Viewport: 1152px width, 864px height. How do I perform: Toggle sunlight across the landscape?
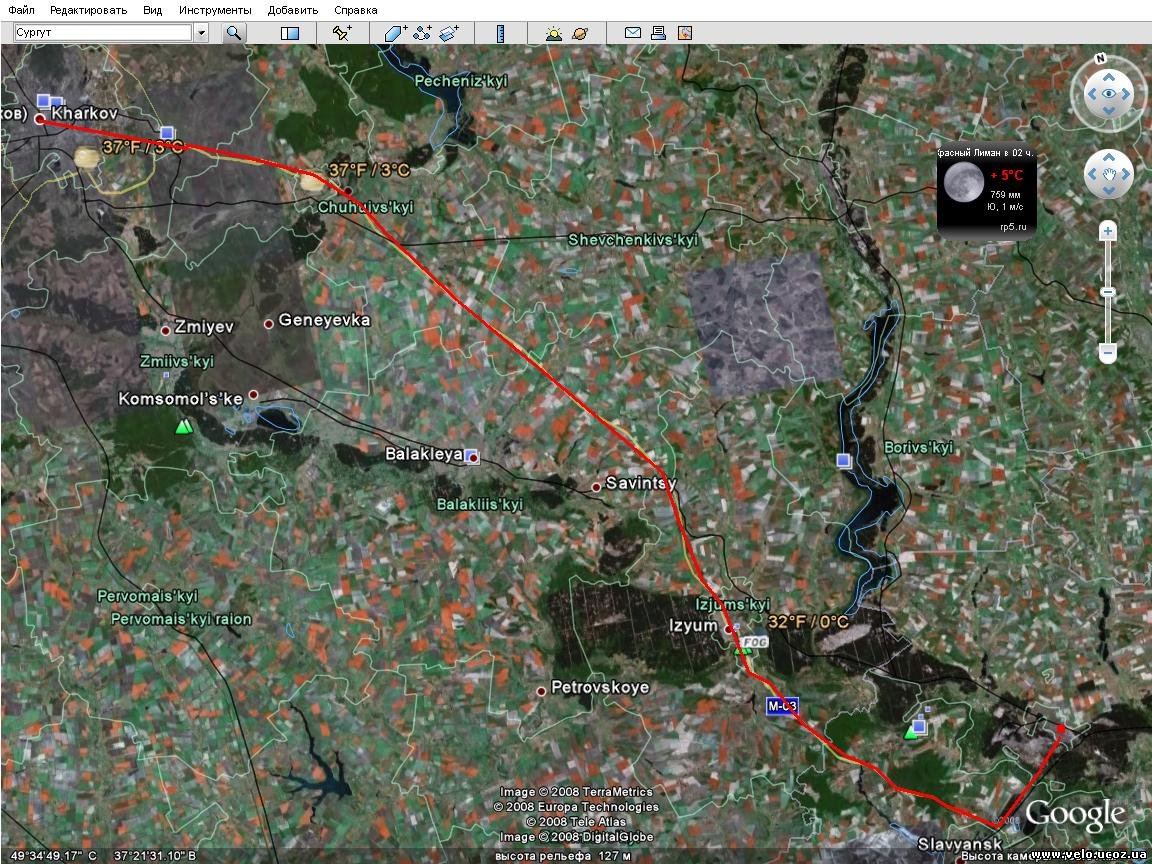pyautogui.click(x=554, y=33)
